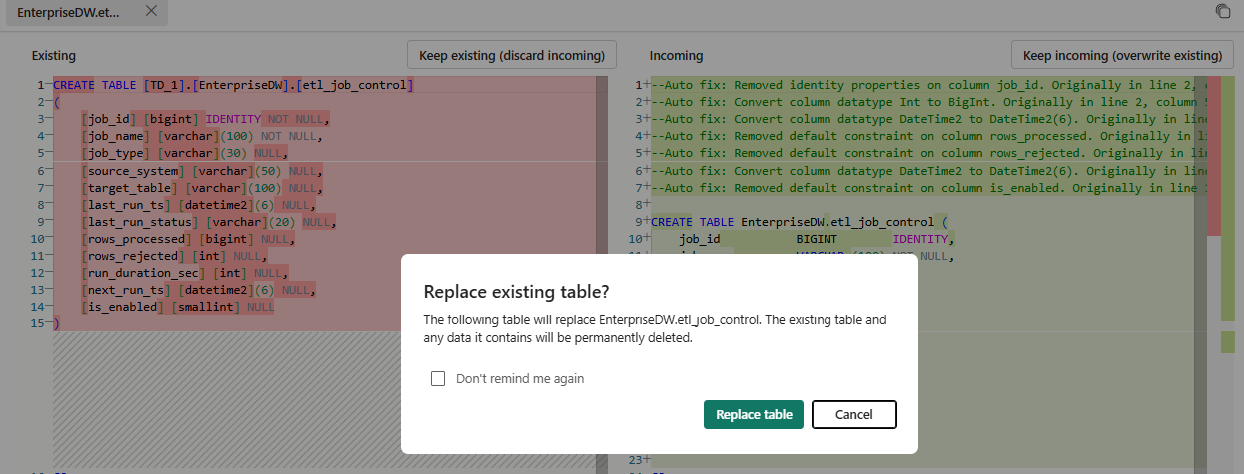Close the EnterpriseDW.et... tab

point(151,11)
